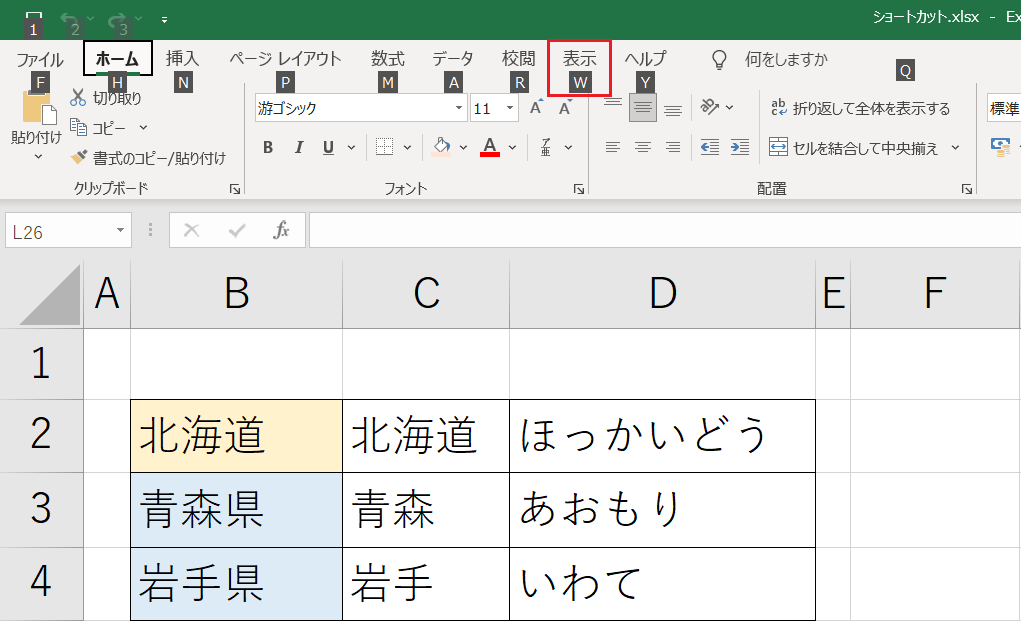The image size is (1021, 621).
Task: Align text to bottom
Action: tap(673, 109)
